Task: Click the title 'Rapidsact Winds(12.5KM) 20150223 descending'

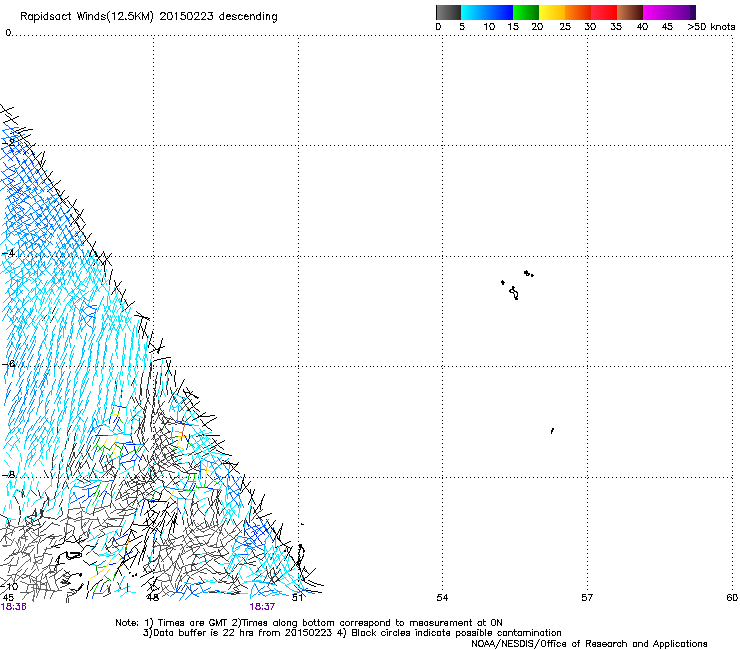Action: (149, 17)
